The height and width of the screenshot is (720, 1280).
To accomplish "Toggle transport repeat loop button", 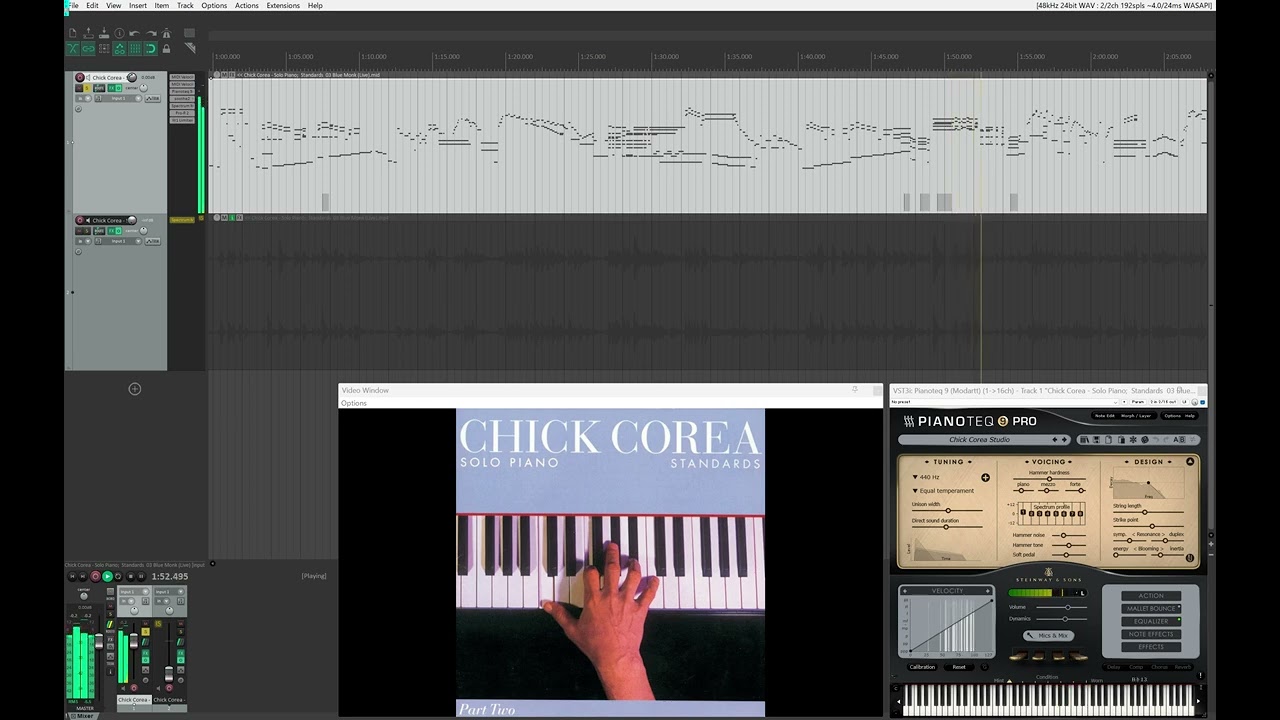I will (118, 576).
